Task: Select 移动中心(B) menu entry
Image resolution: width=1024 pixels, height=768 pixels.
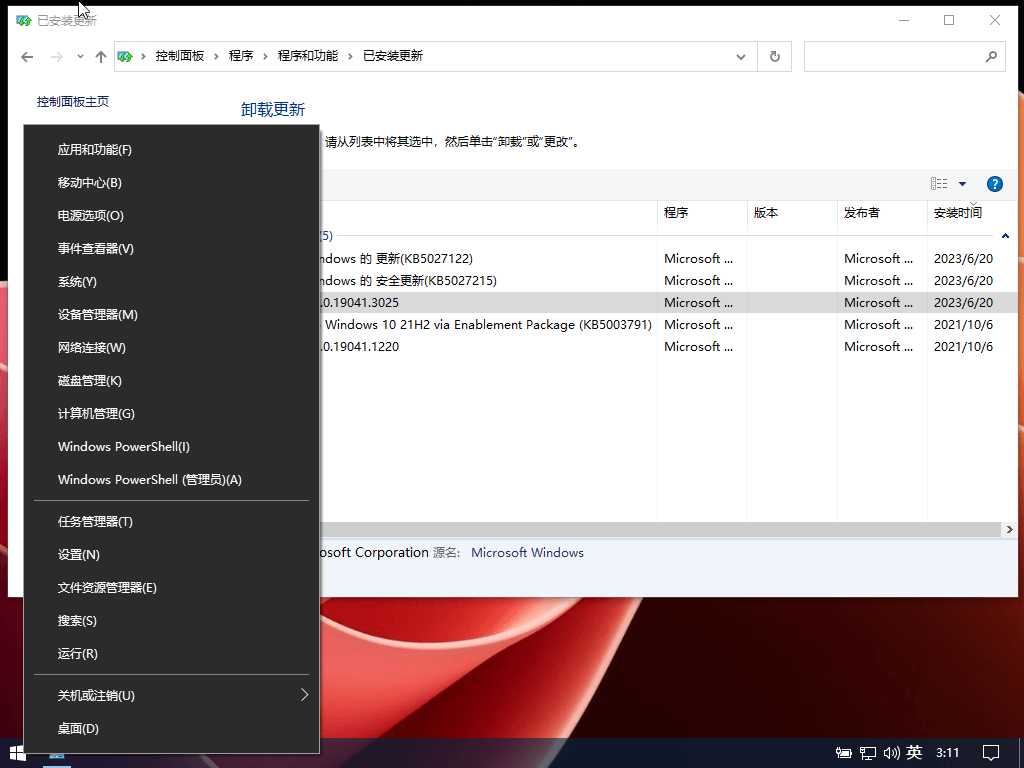Action: [171, 182]
